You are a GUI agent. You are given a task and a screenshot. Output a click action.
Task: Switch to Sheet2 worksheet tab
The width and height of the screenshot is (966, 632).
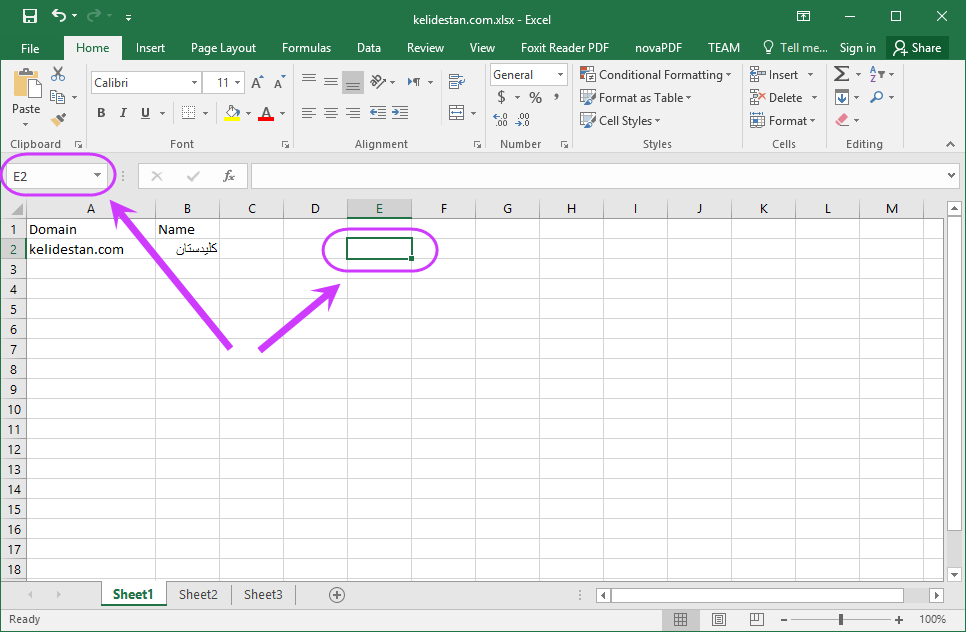coord(198,594)
